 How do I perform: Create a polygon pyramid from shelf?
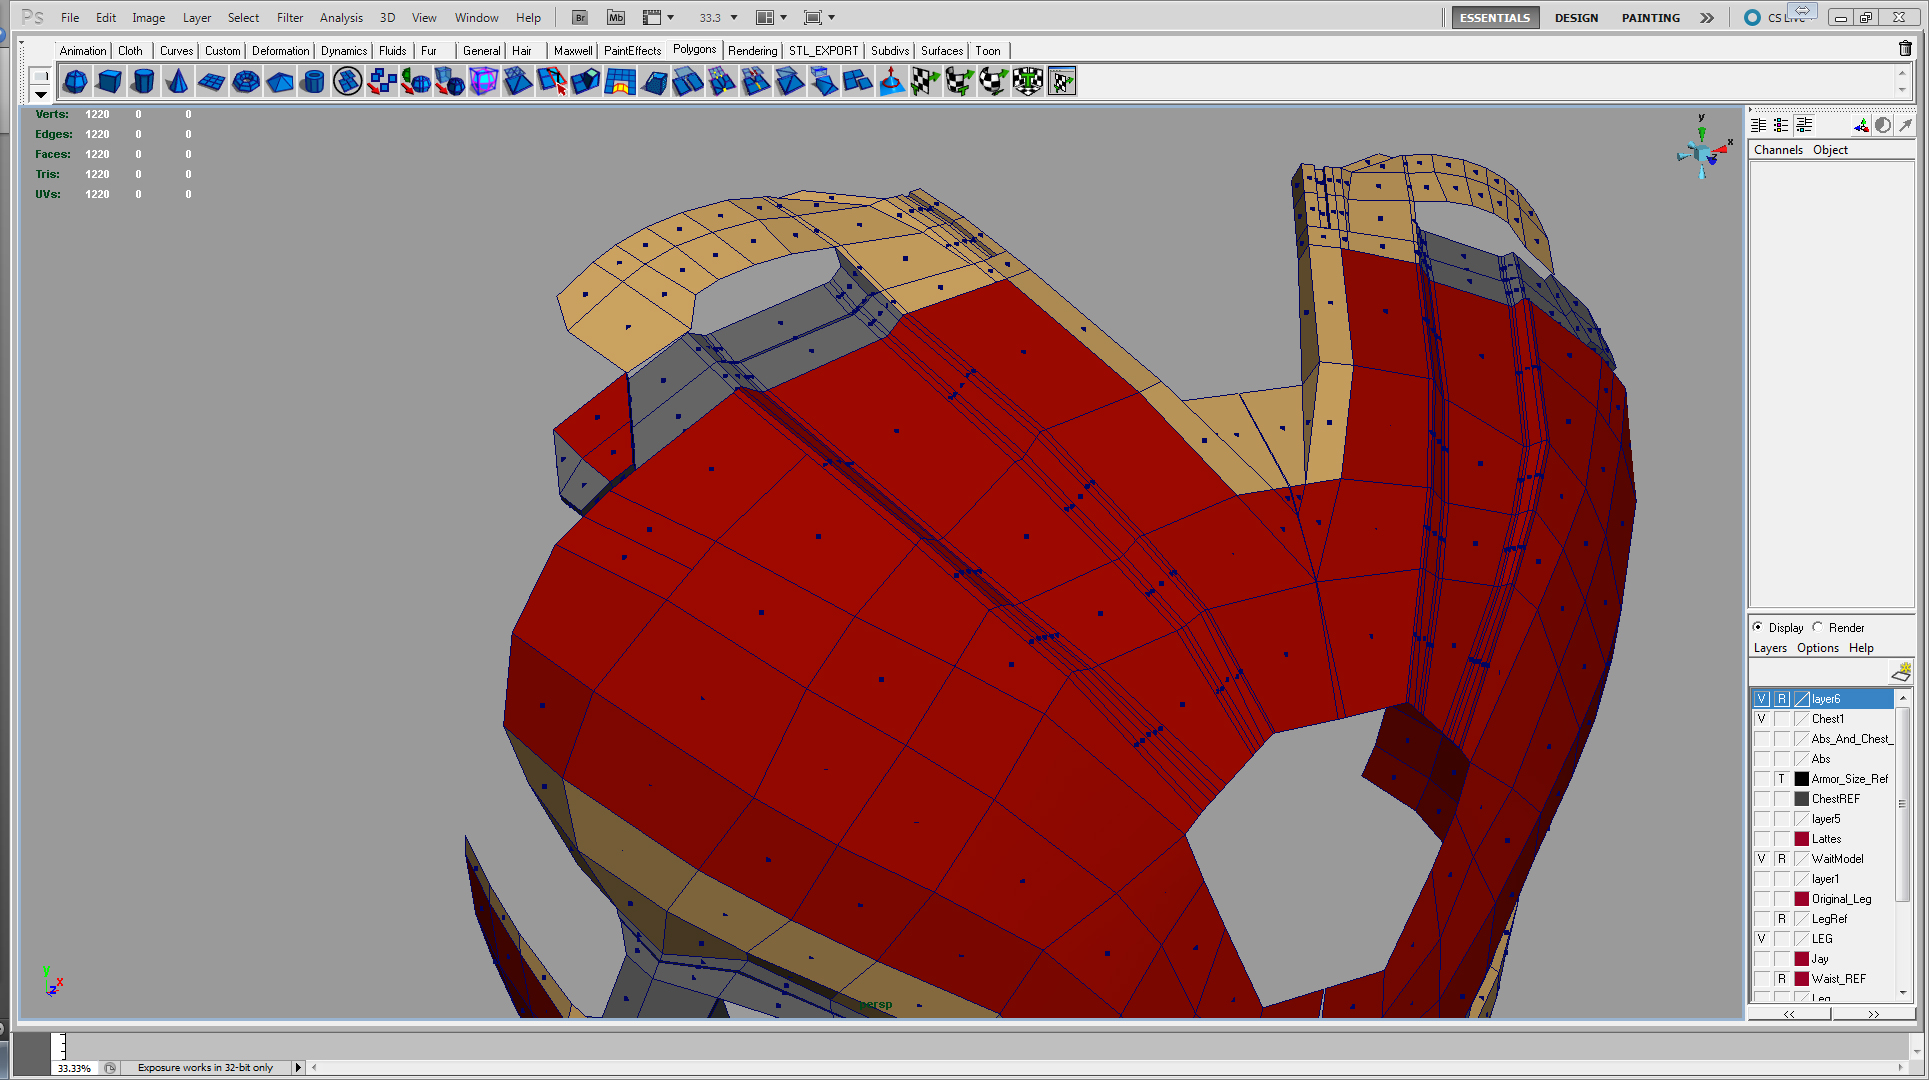(x=280, y=81)
